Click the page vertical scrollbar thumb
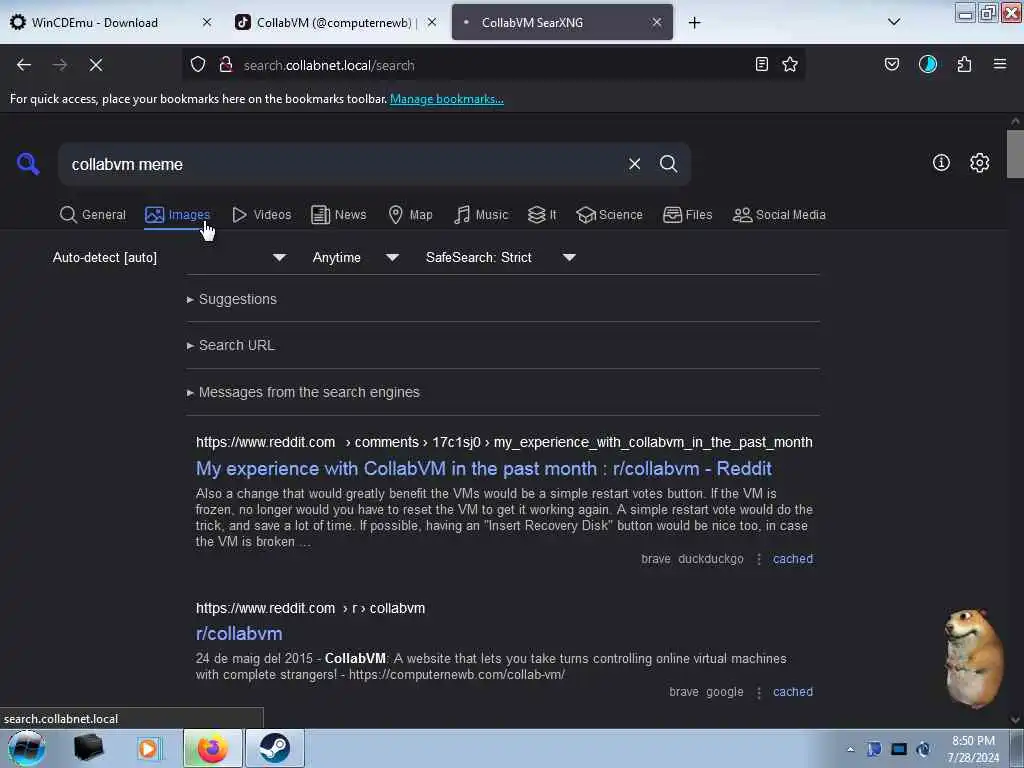 pyautogui.click(x=1015, y=154)
